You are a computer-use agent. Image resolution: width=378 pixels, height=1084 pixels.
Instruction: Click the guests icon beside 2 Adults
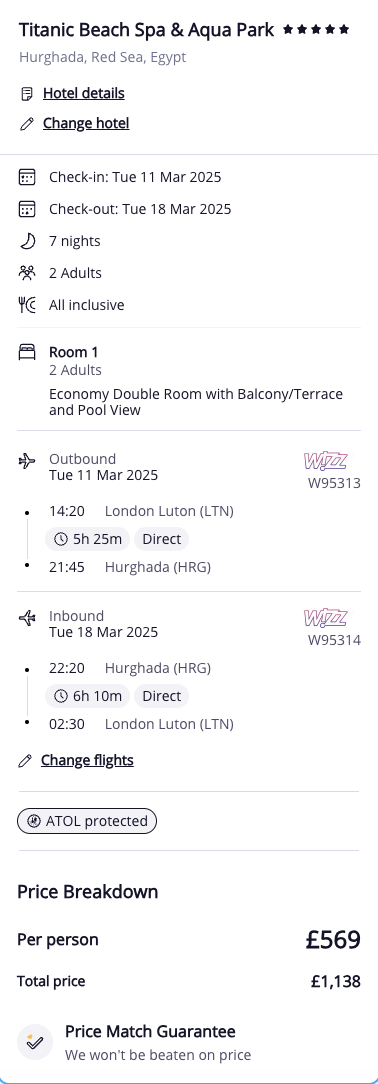click(x=26, y=272)
